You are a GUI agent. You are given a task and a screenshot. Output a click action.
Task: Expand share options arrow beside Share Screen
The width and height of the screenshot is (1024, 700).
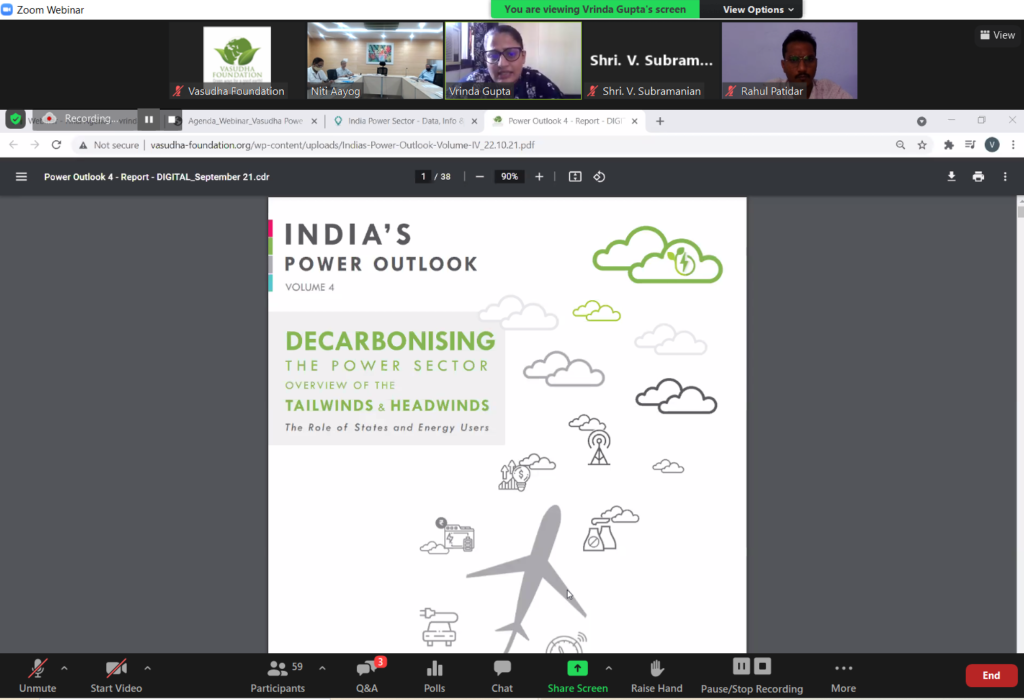coord(609,668)
